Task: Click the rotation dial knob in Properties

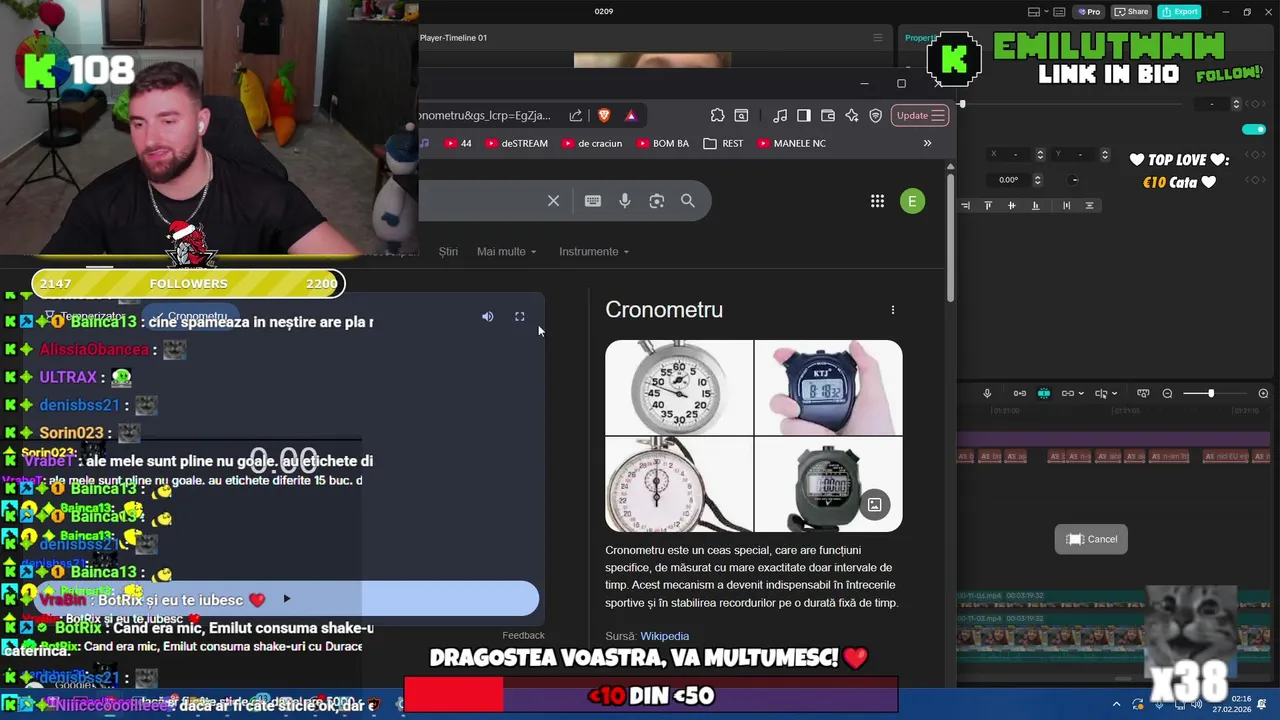Action: coord(1073,180)
